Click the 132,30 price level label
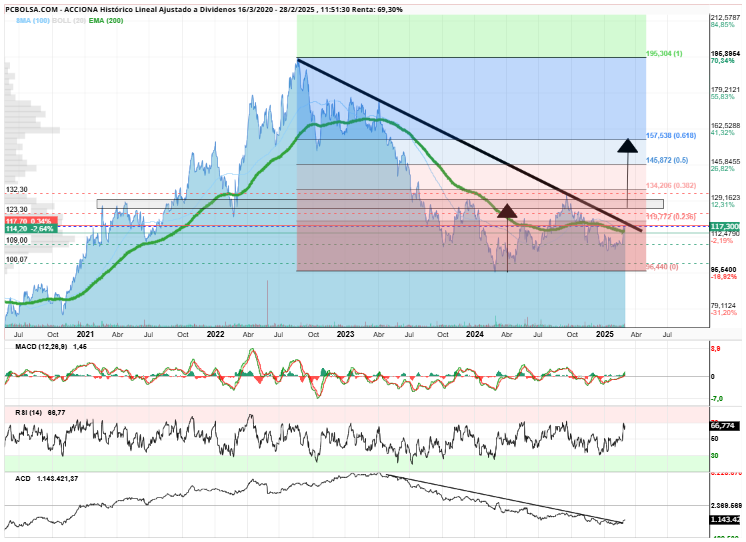 click(17, 189)
